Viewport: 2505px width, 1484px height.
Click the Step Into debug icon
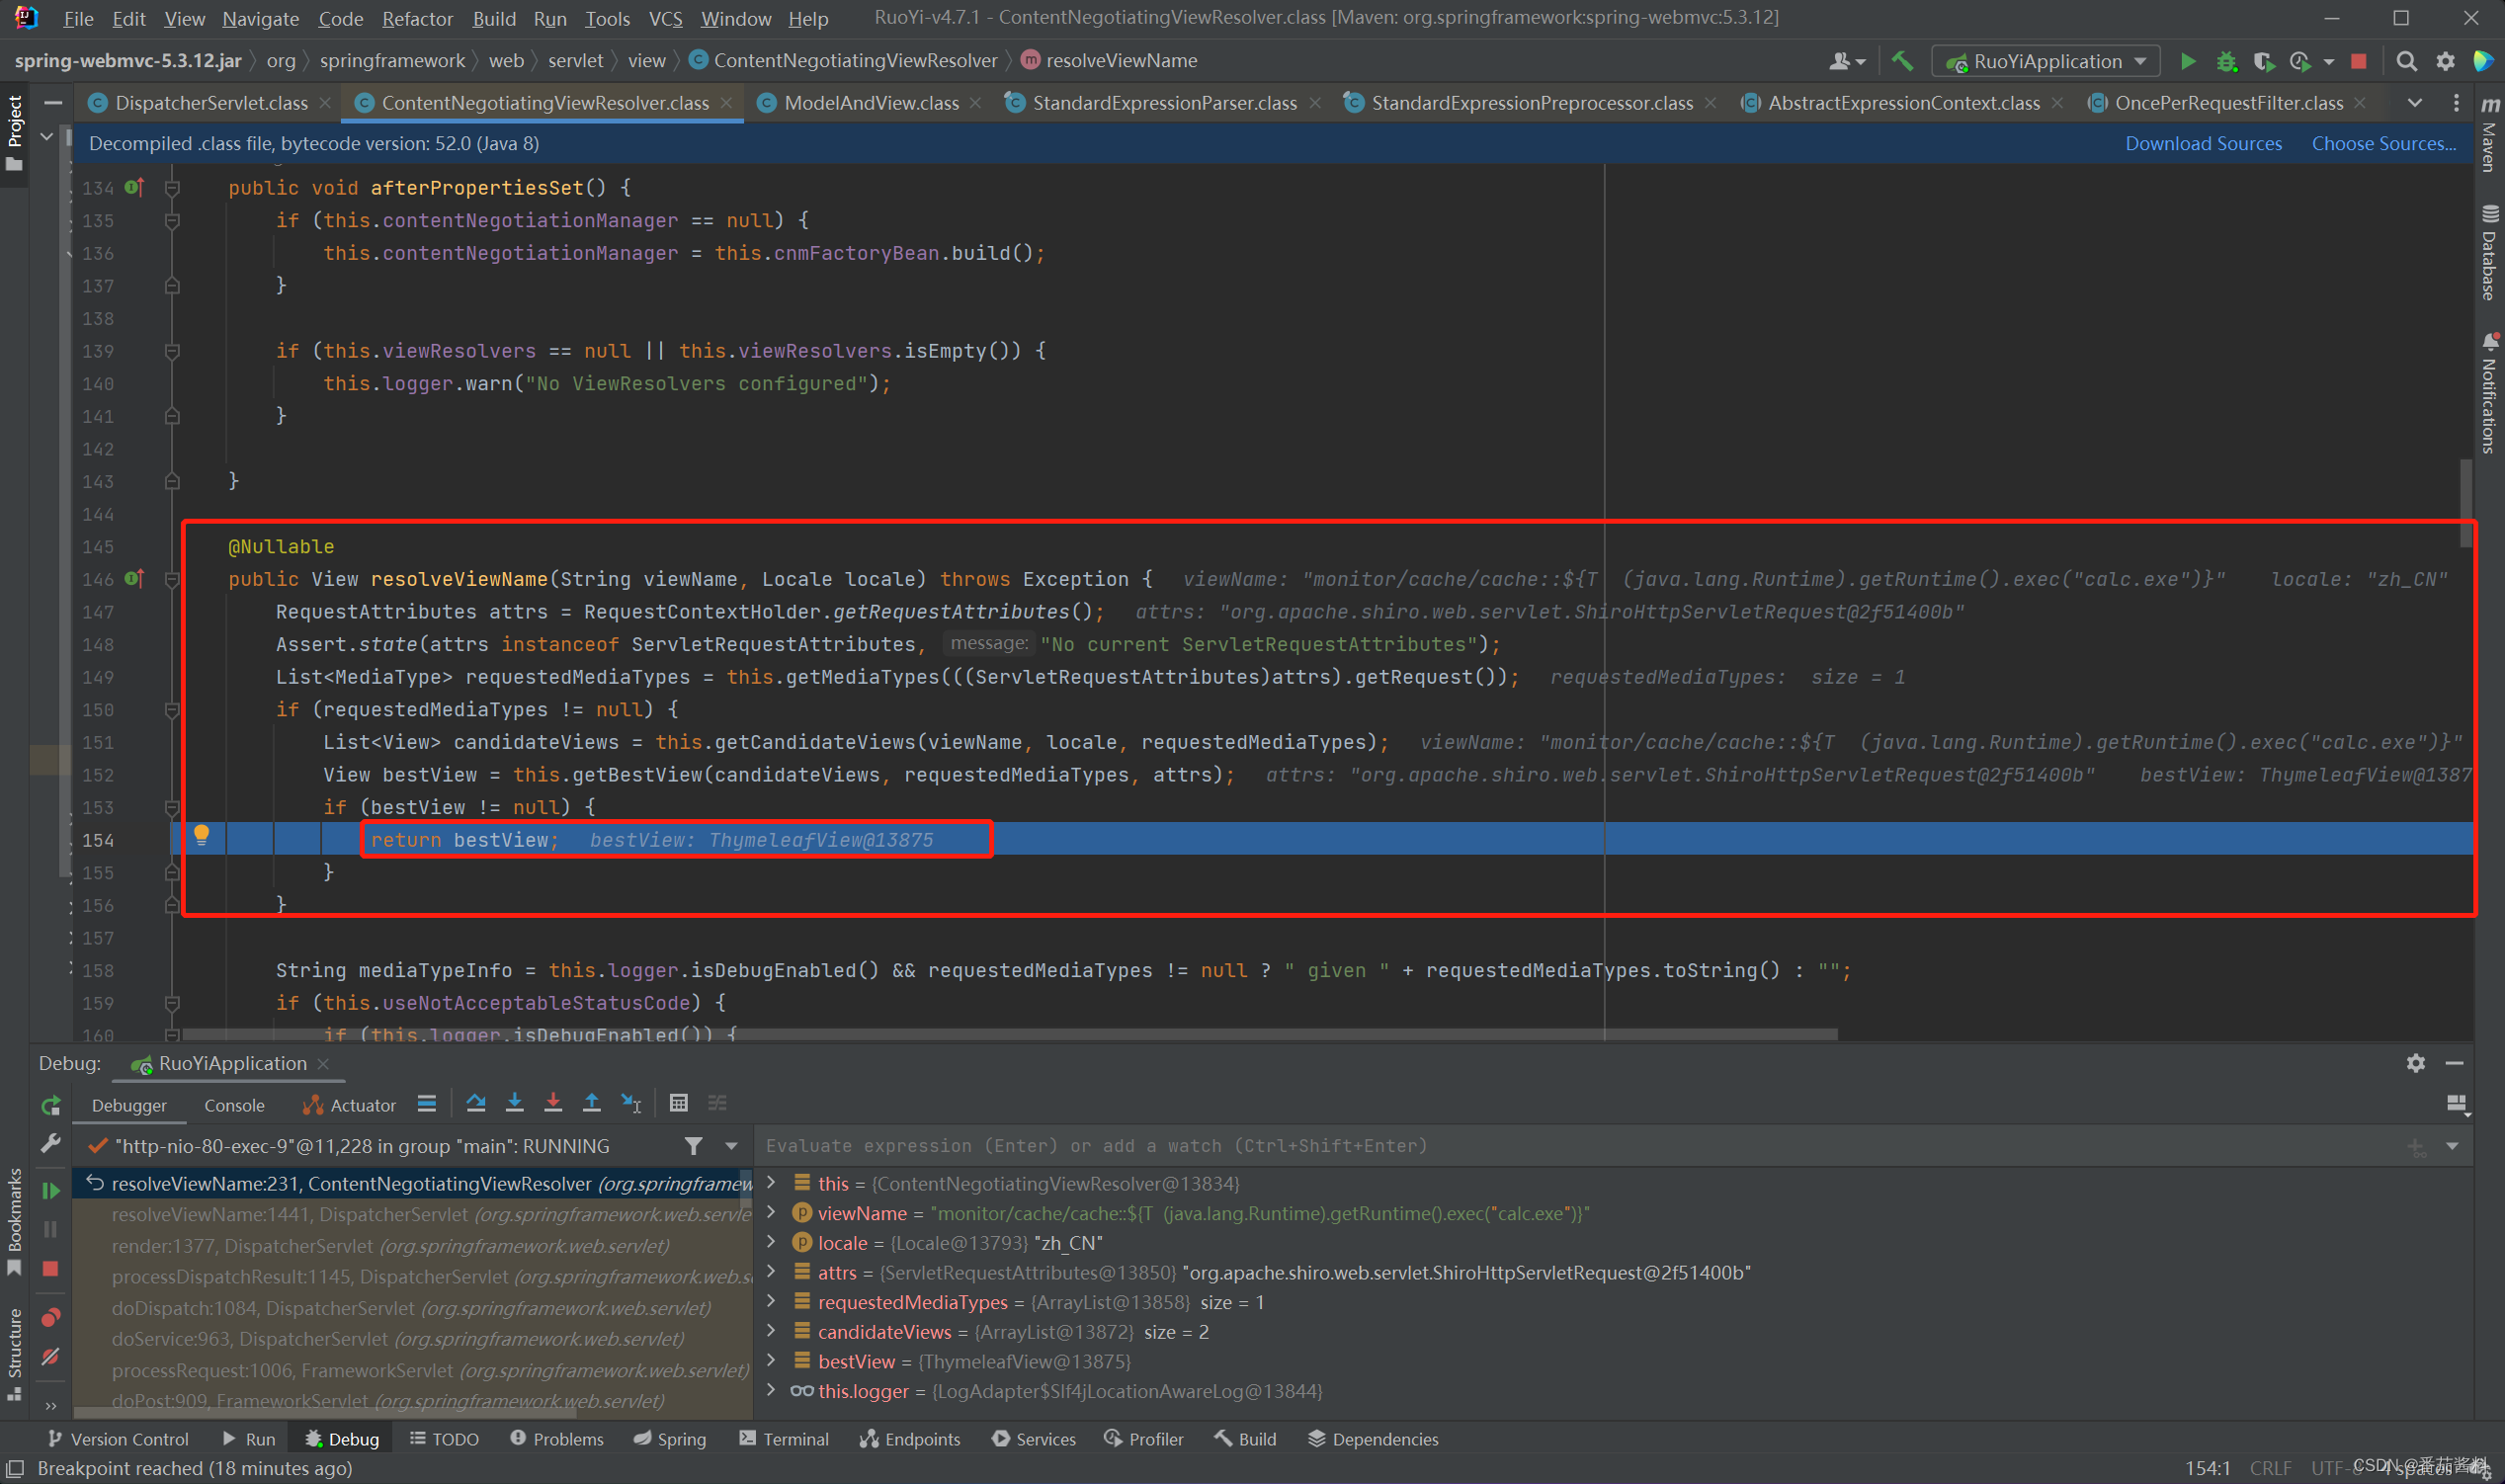pos(514,1103)
